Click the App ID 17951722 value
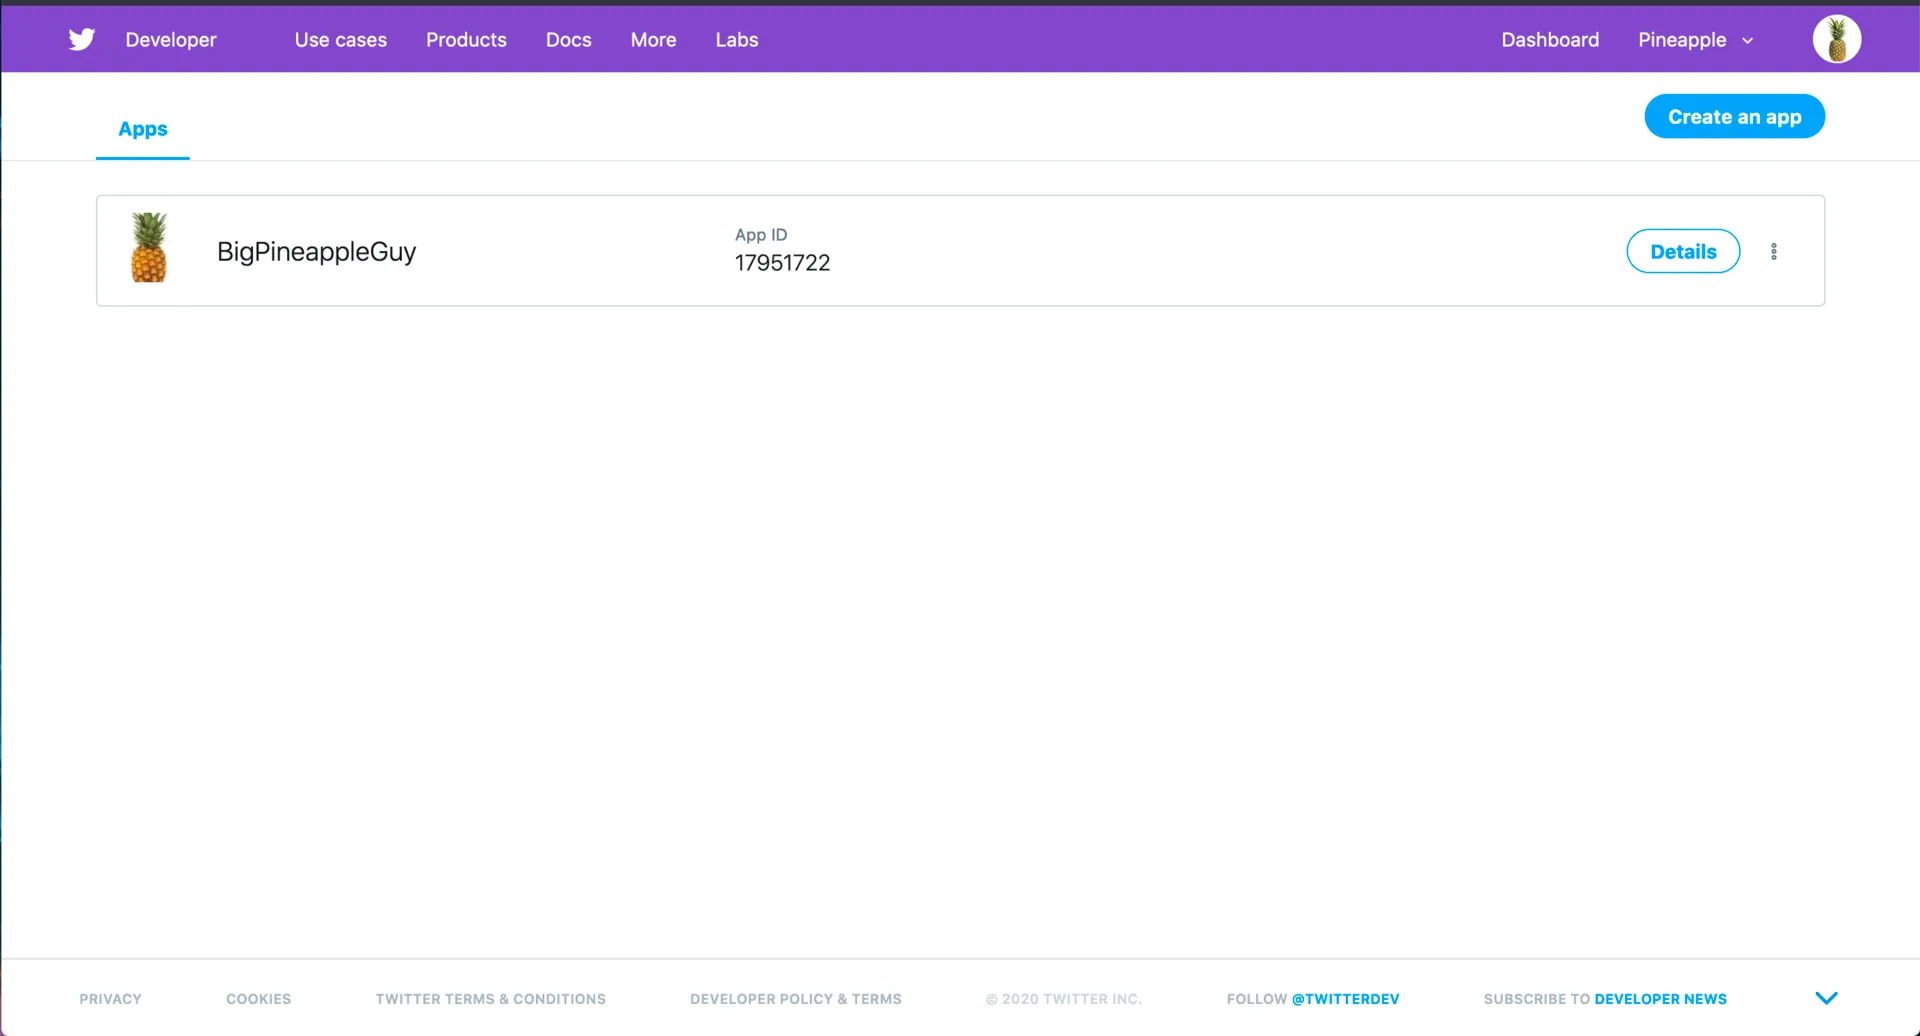 pos(782,262)
